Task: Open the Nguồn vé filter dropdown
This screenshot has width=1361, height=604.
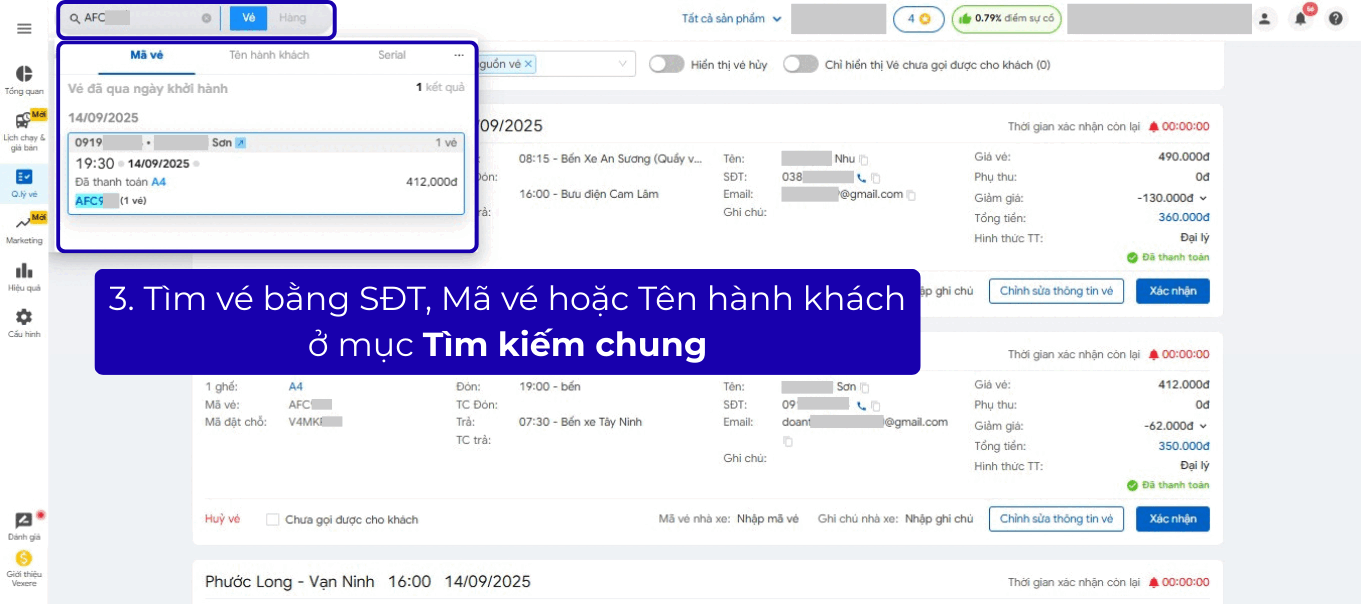Action: pyautogui.click(x=624, y=64)
